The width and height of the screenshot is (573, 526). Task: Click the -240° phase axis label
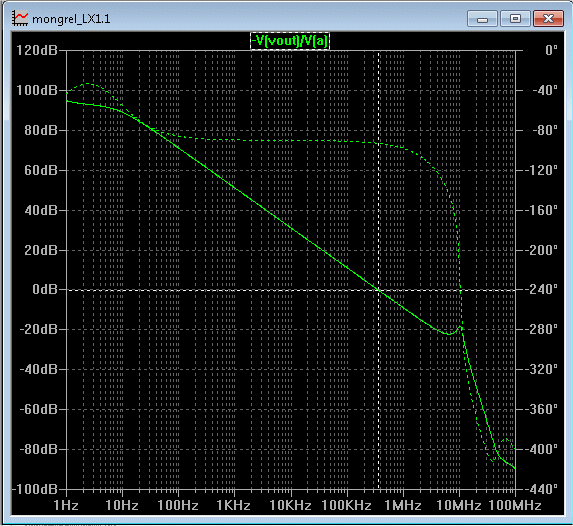[543, 289]
